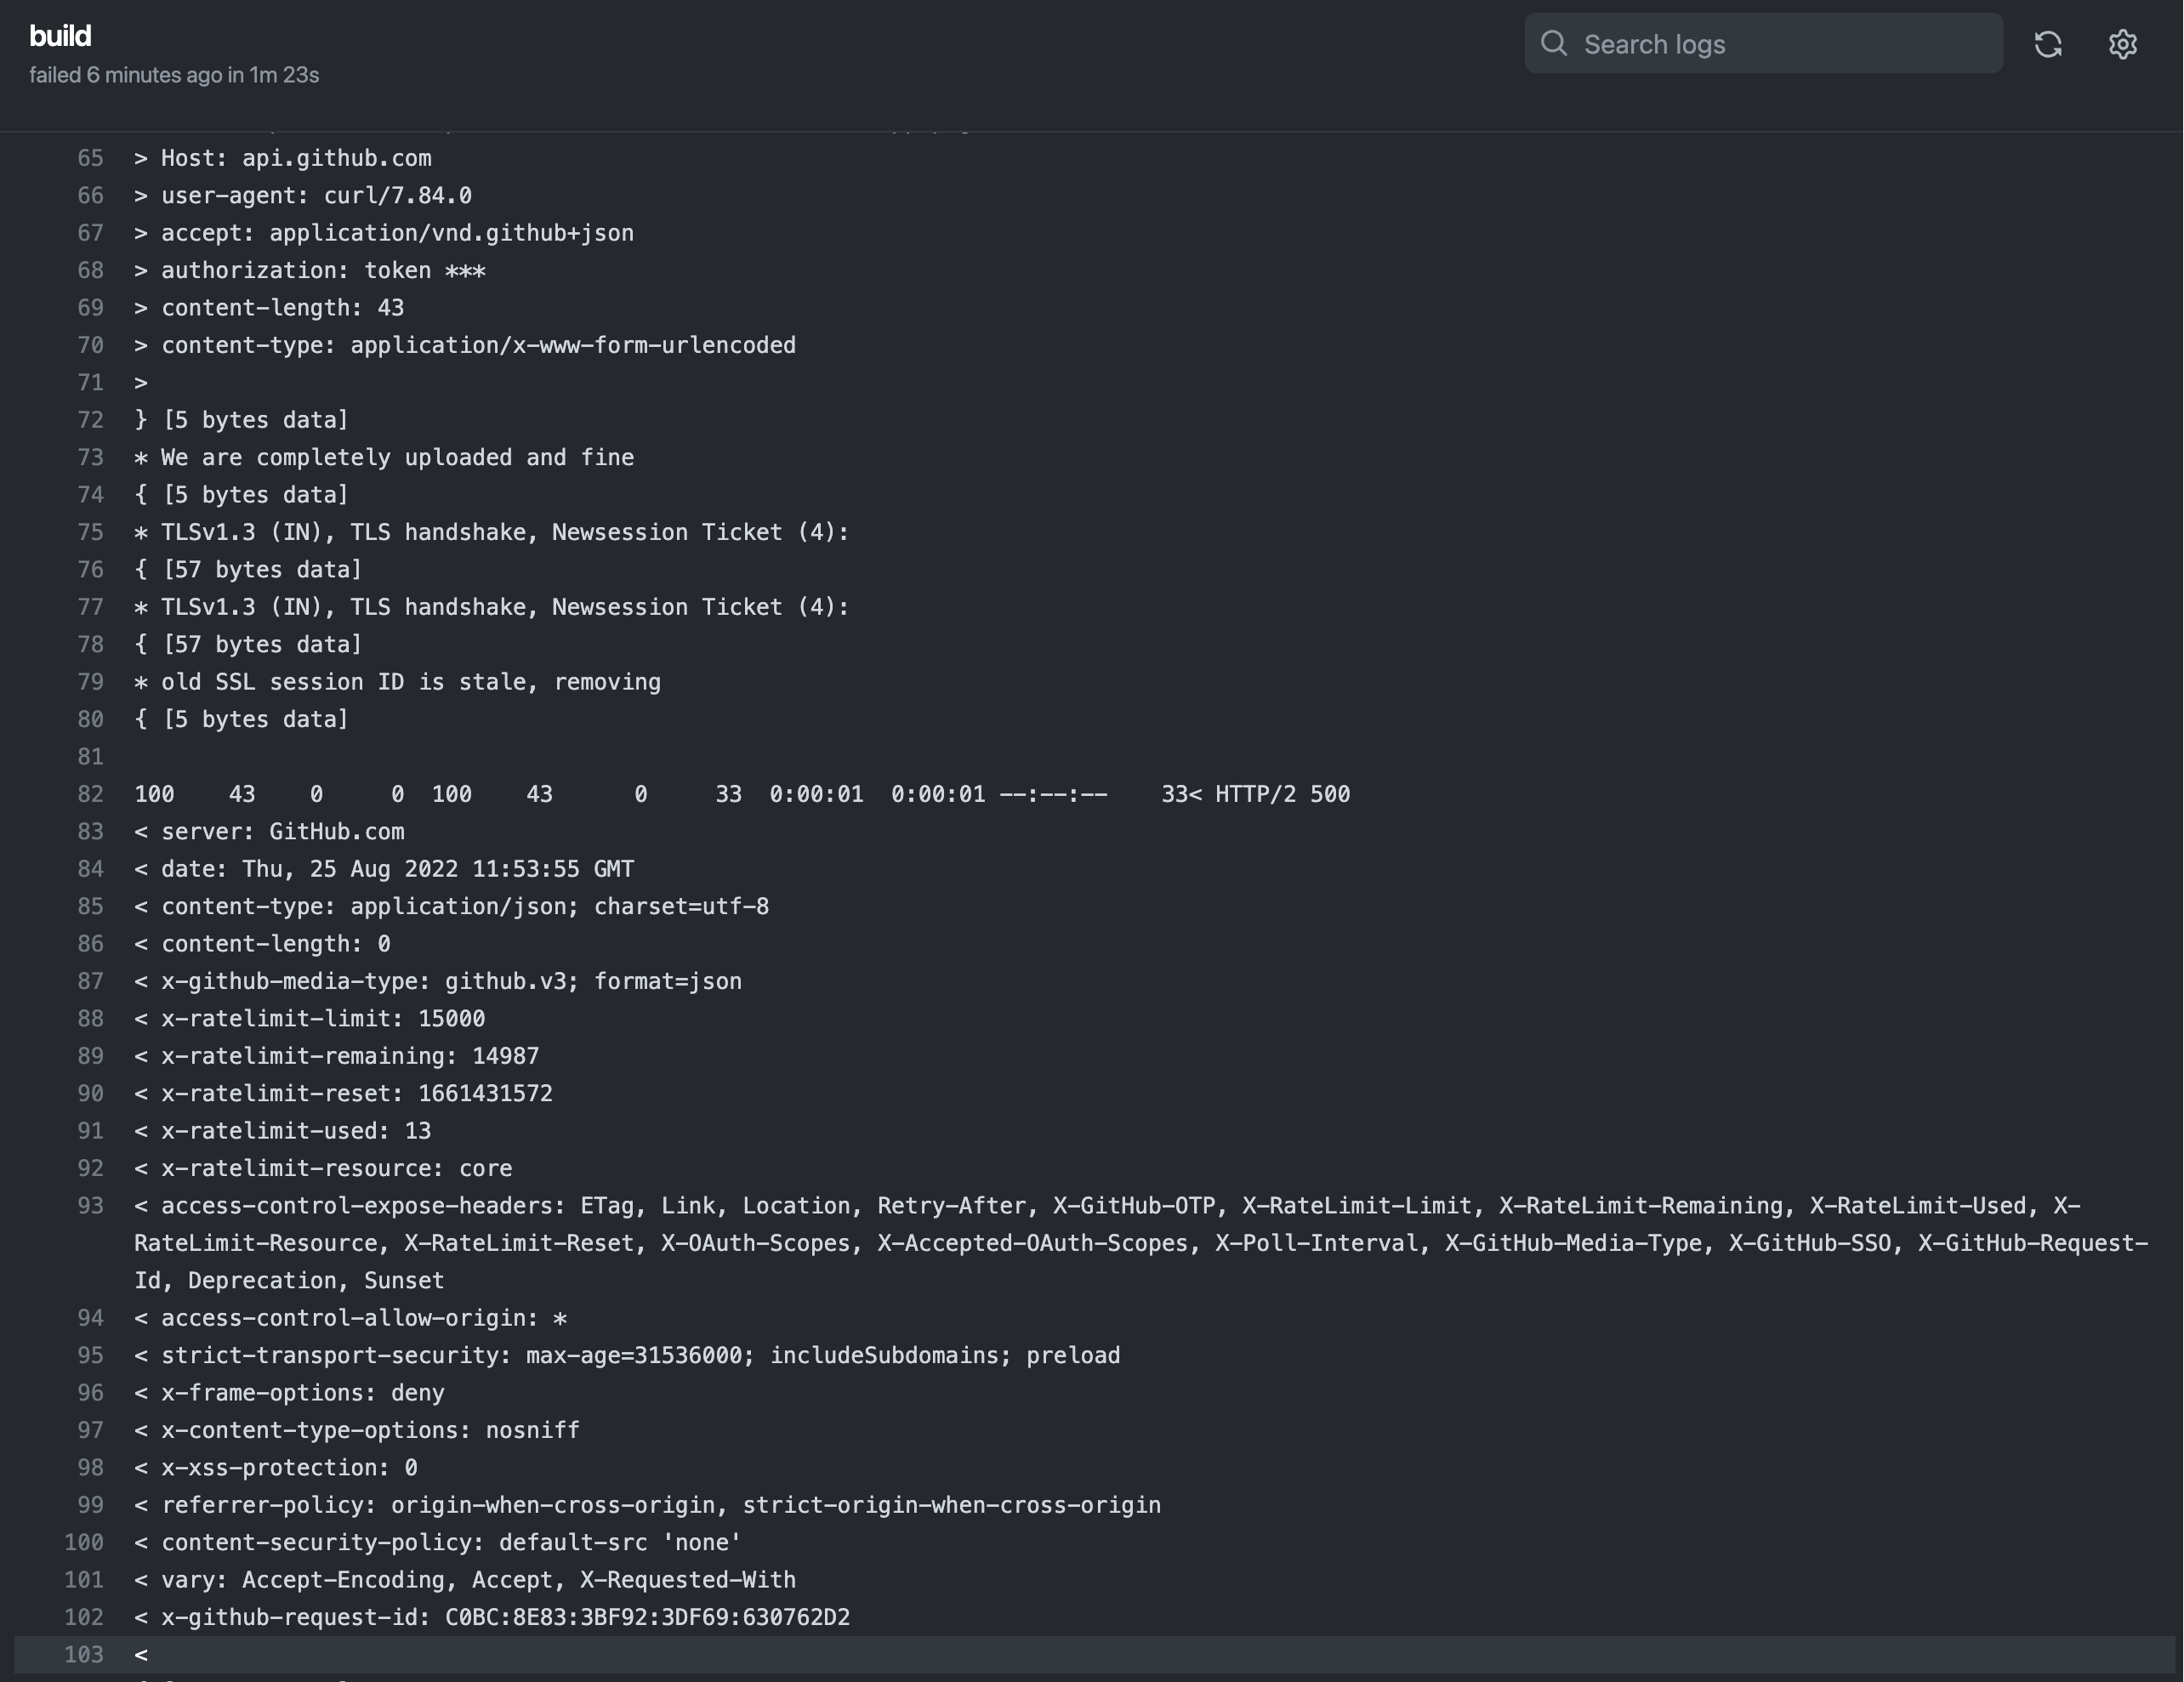This screenshot has height=1682, width=2184.
Task: Click the 'referrer-policy' header line
Action: coord(648,1505)
